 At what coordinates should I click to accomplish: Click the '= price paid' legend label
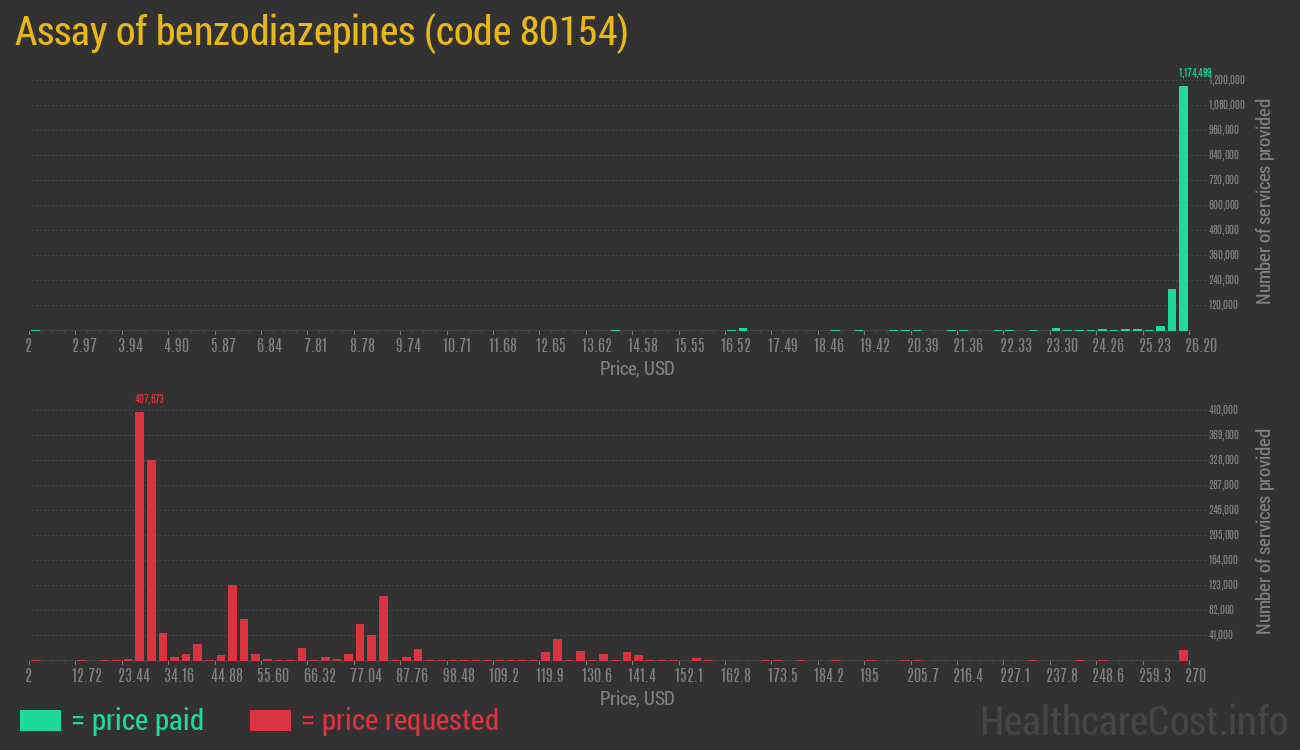coord(138,720)
